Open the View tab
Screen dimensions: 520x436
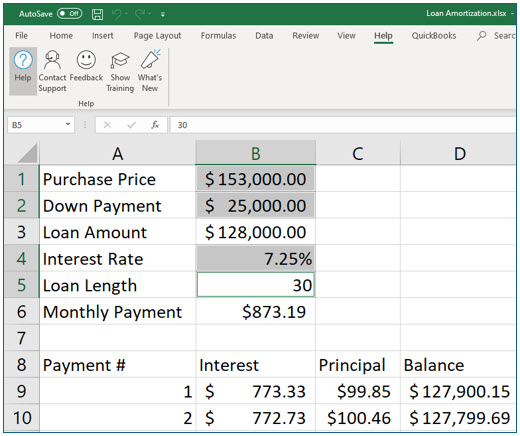346,35
